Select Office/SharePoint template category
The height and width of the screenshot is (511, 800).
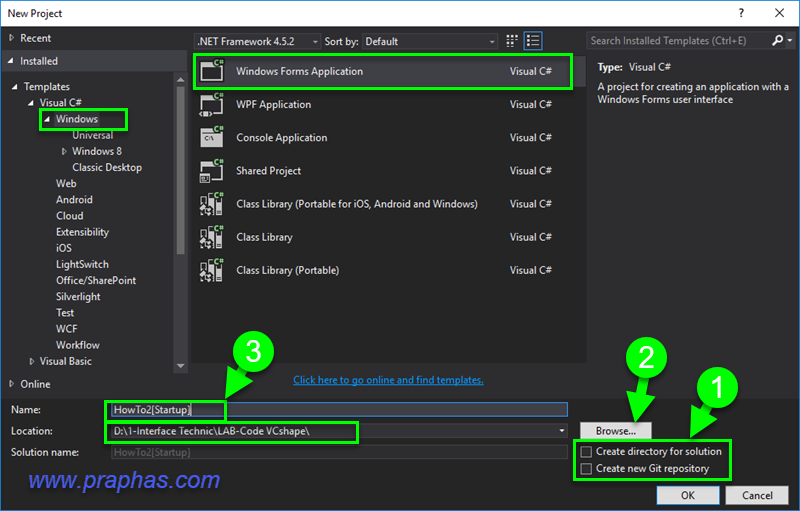point(96,280)
